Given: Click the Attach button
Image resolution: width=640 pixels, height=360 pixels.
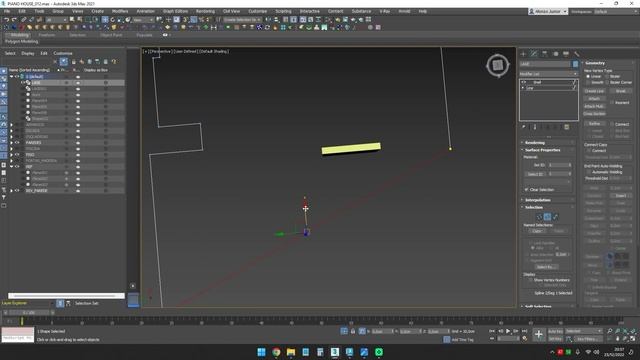Looking at the screenshot, I should coord(594,99).
